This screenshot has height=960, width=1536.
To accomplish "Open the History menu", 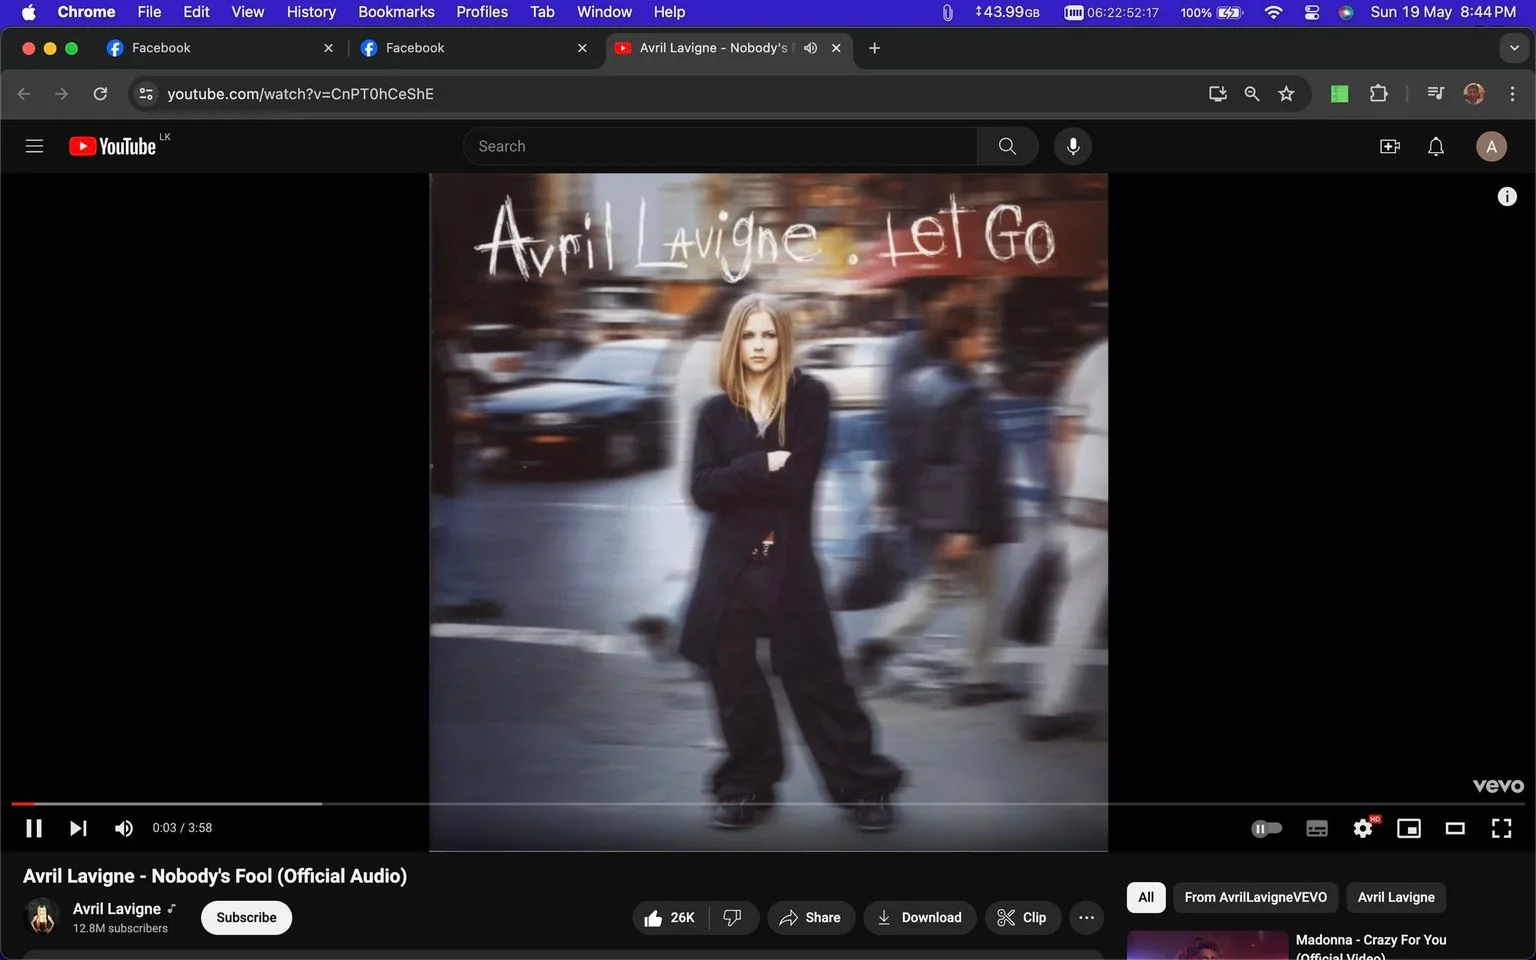I will point(311,12).
